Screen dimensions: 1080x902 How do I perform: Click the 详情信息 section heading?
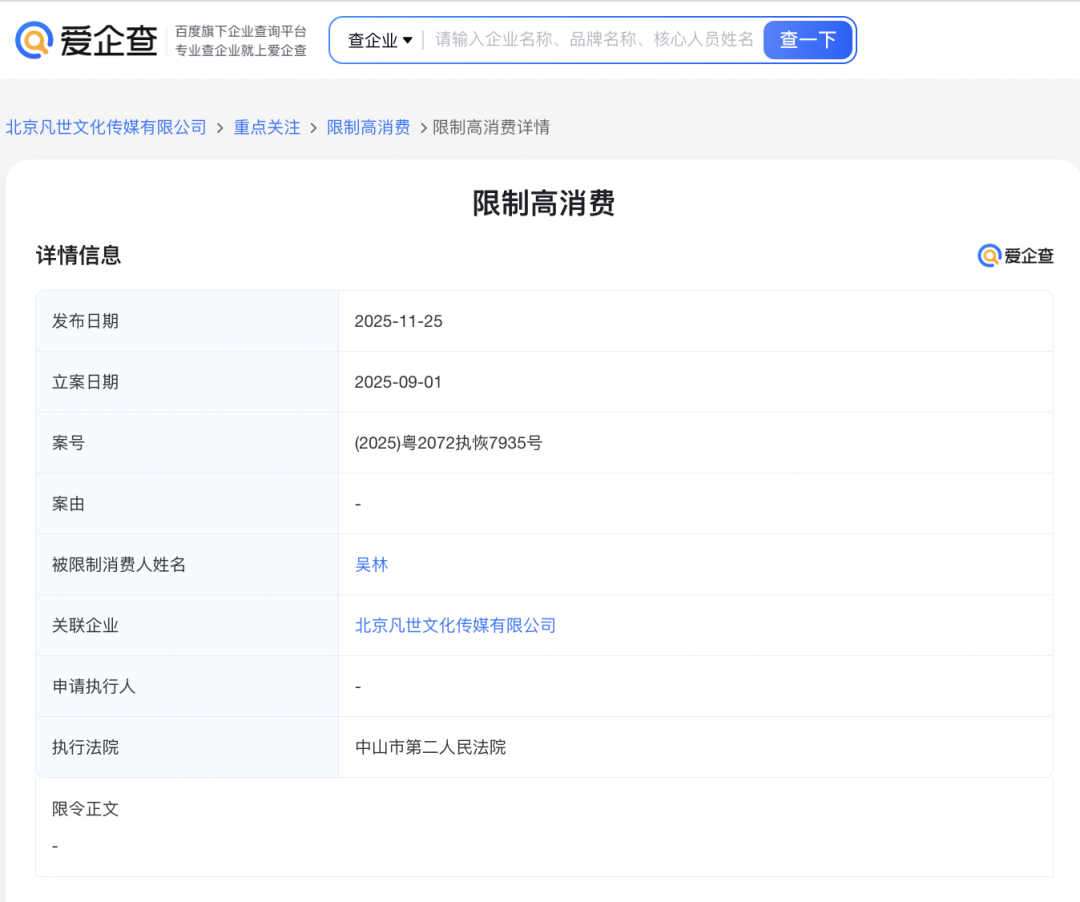click(78, 255)
